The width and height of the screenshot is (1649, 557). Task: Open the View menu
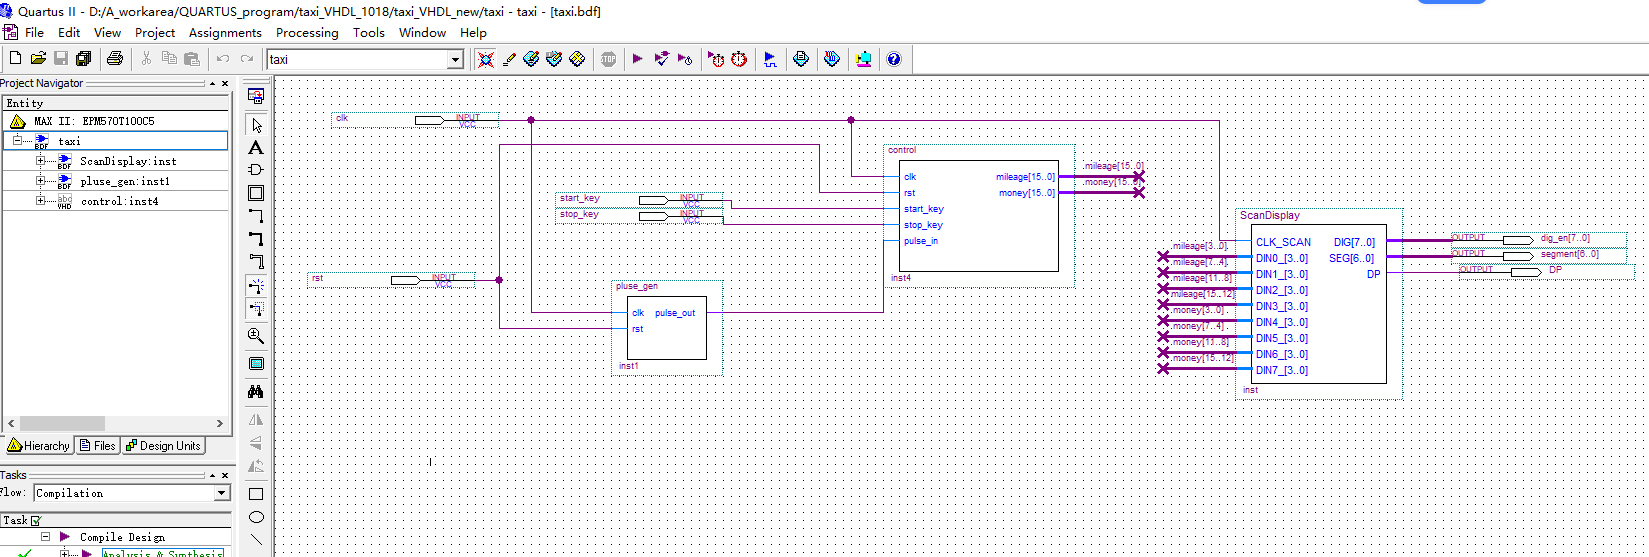pyautogui.click(x=107, y=32)
